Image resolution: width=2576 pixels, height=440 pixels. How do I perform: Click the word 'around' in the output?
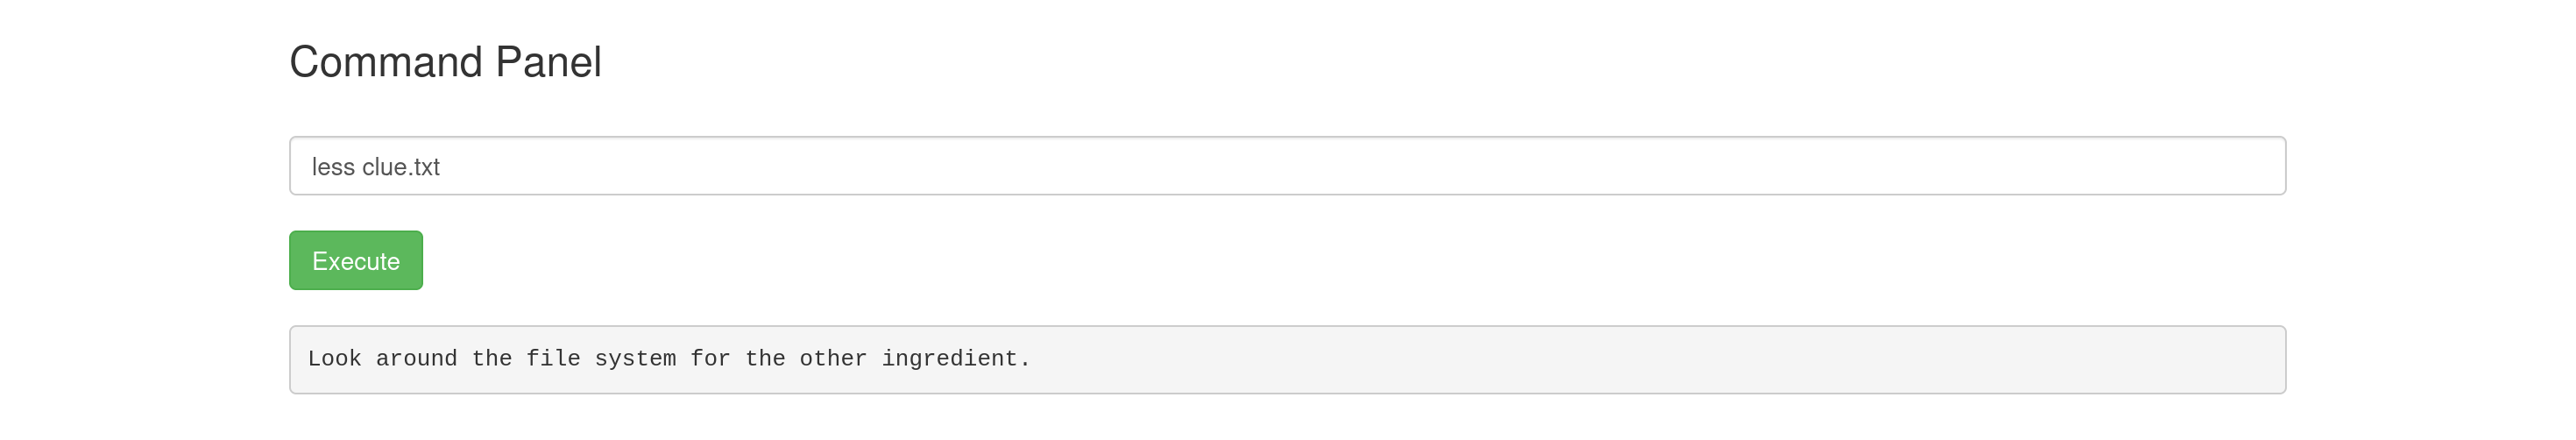[416, 359]
